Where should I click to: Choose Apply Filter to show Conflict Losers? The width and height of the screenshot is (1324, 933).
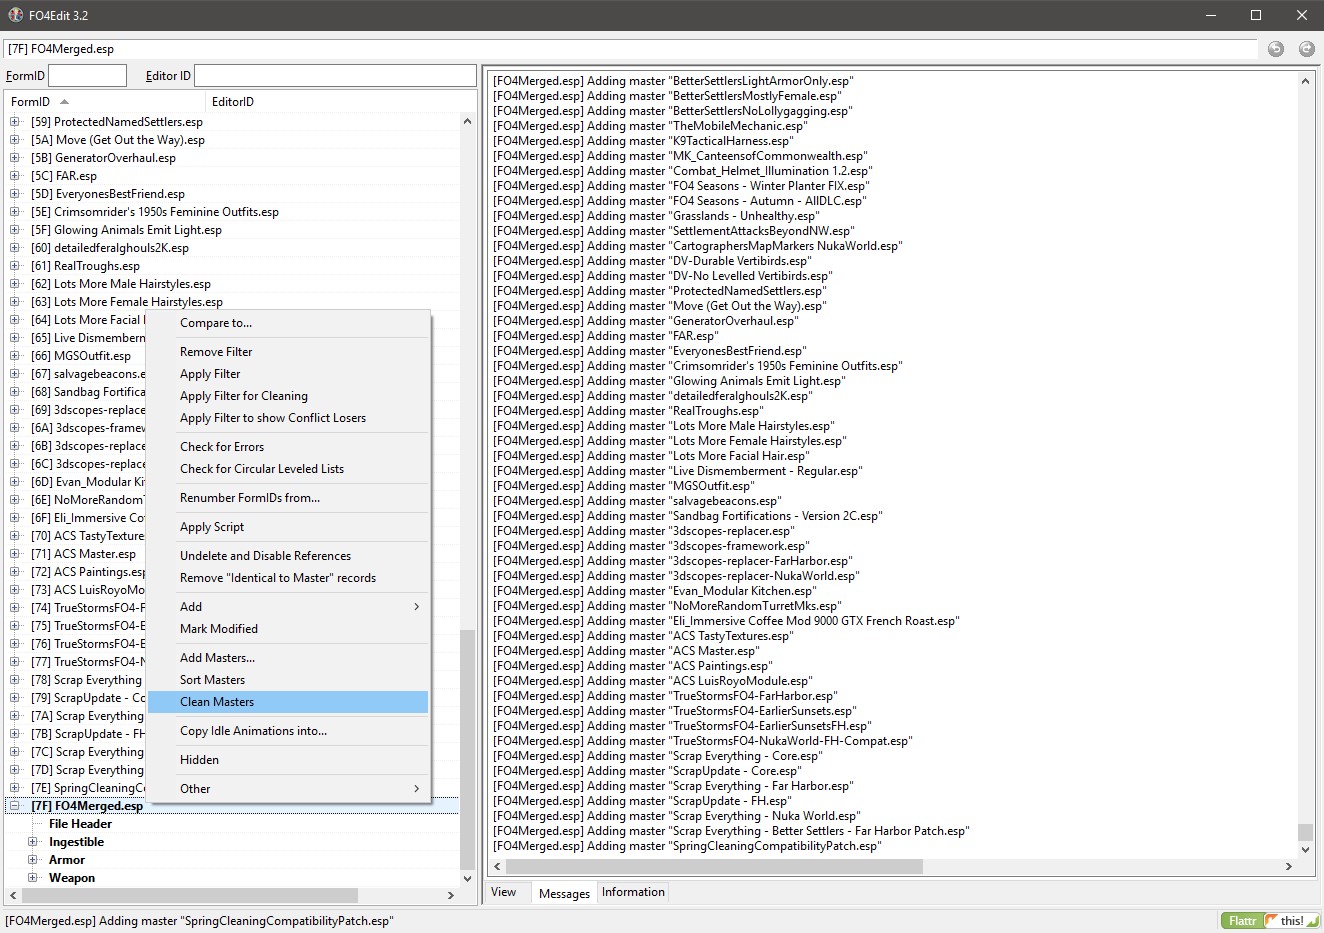(288, 418)
